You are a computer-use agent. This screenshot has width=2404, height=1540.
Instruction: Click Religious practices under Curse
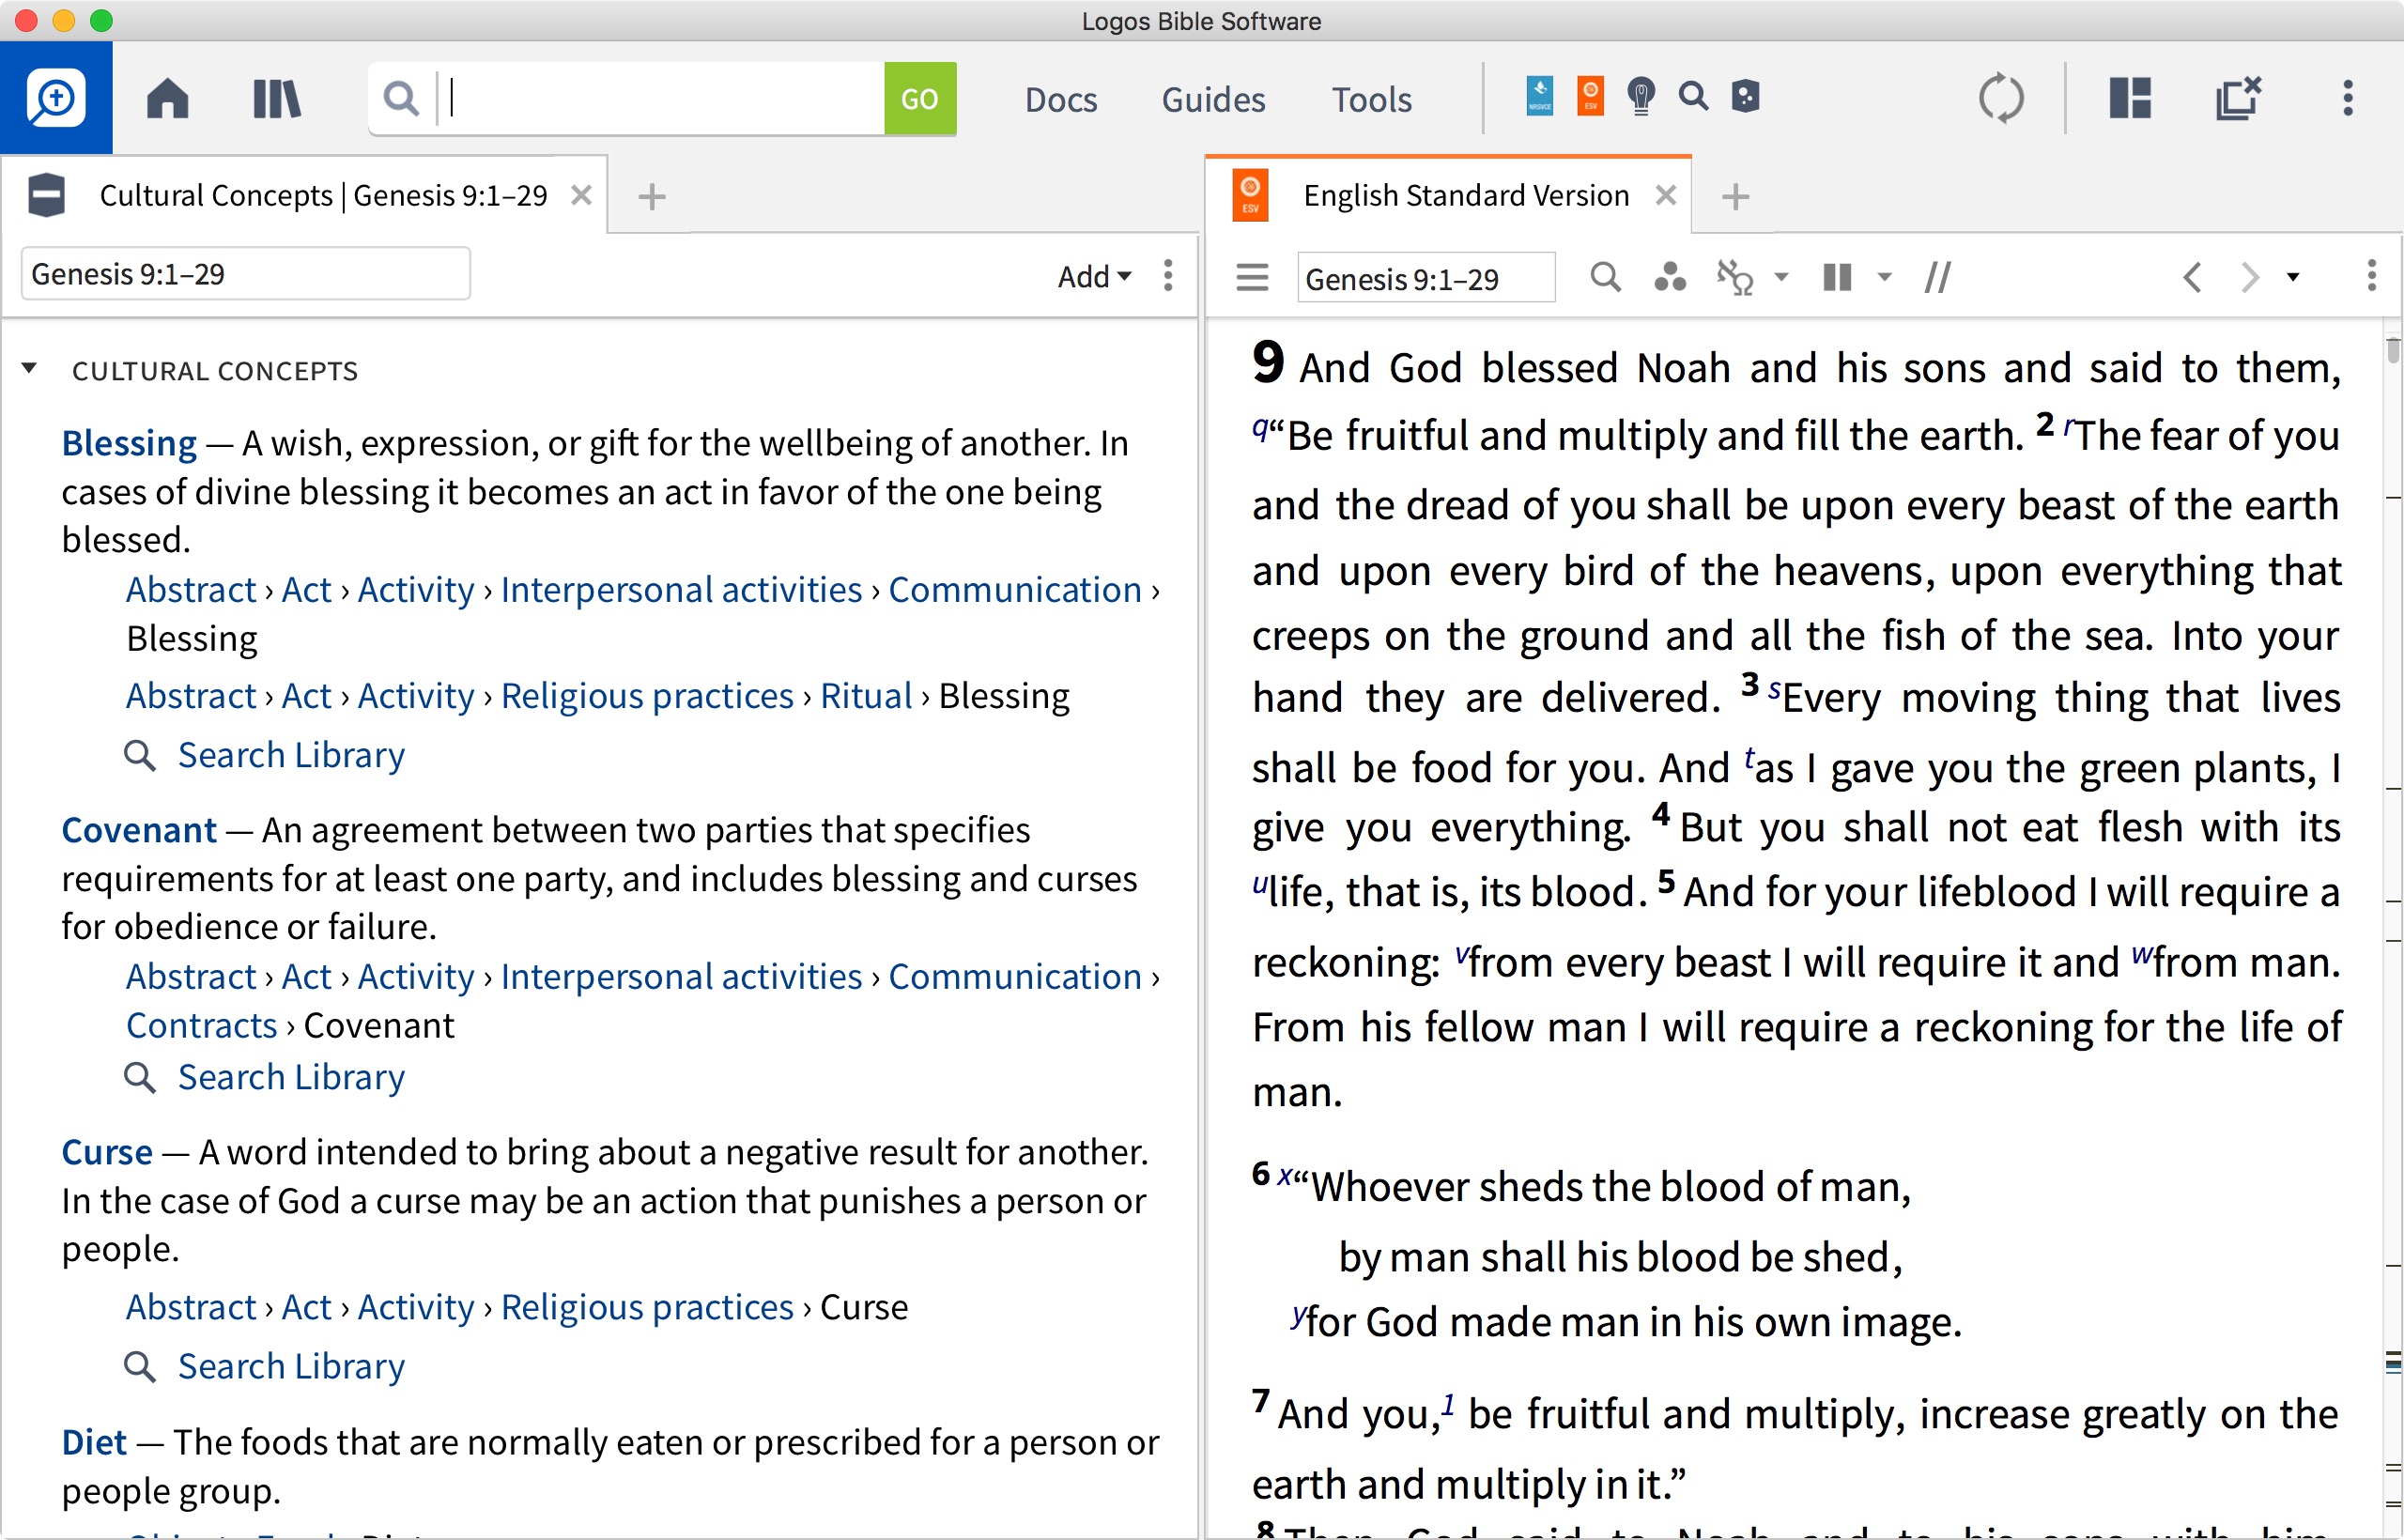tap(647, 1308)
